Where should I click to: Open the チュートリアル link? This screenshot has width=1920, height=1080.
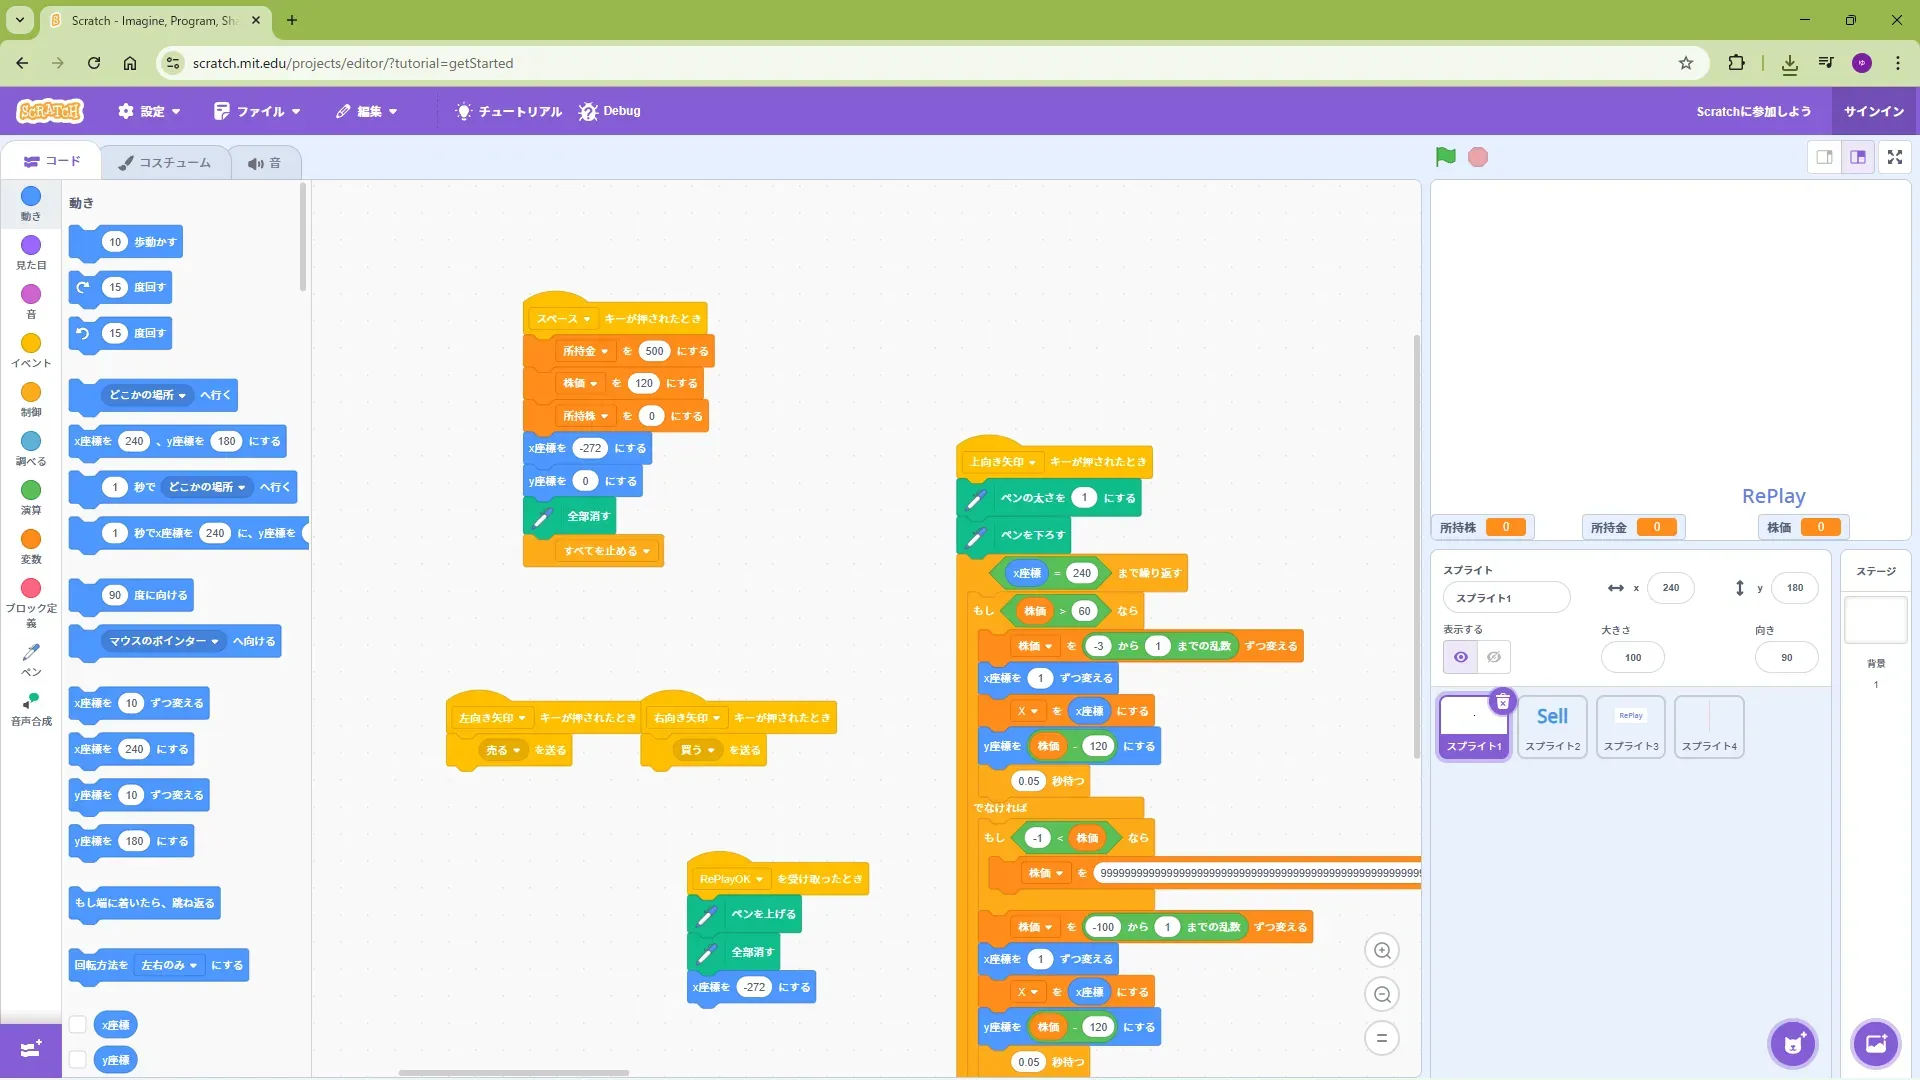[x=509, y=111]
